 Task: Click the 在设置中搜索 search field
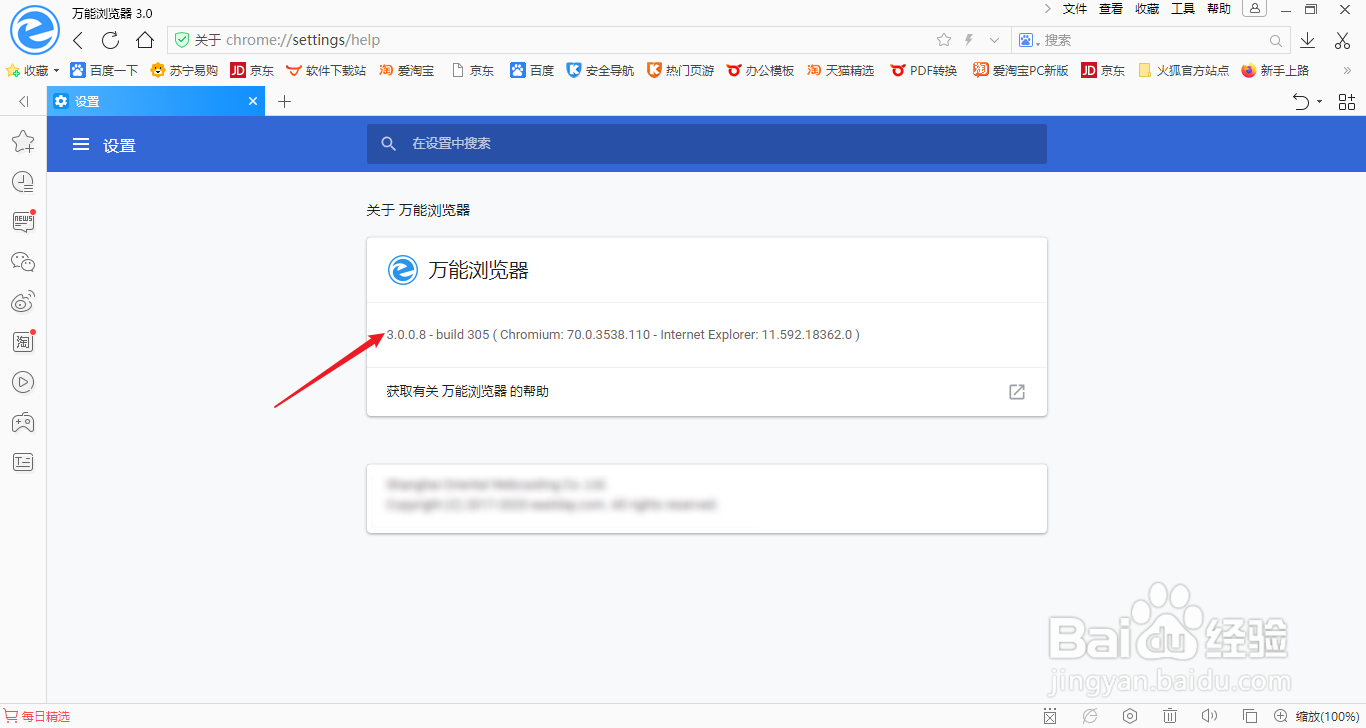tap(706, 144)
